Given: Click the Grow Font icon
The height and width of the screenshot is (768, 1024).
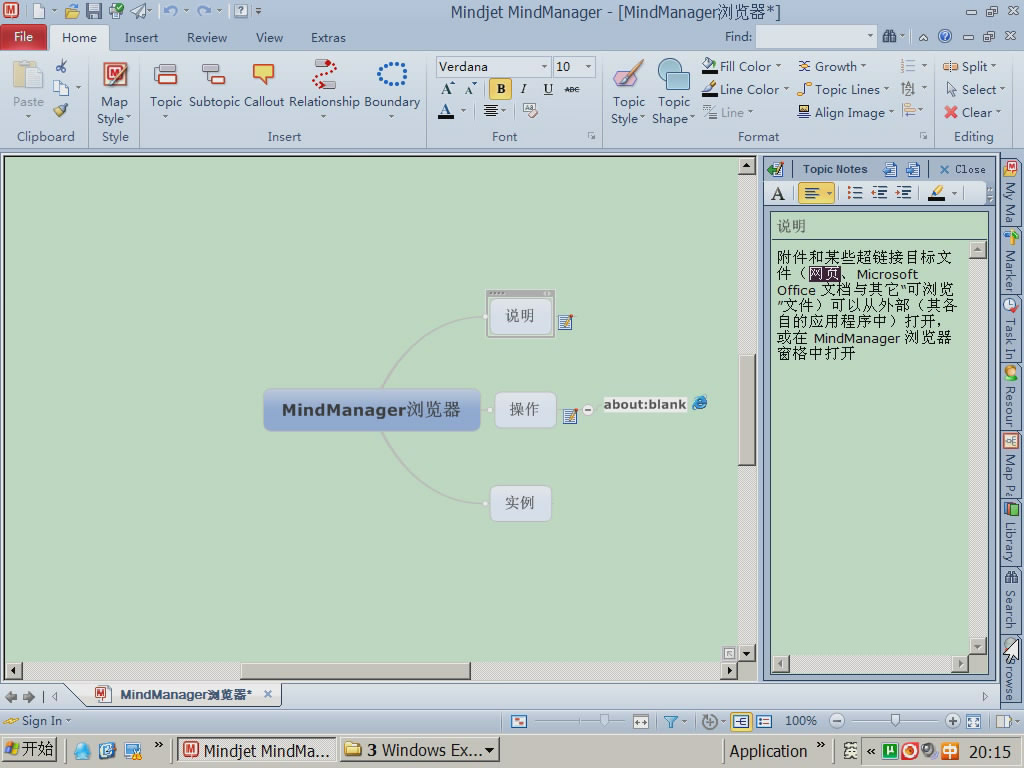Looking at the screenshot, I should tap(447, 89).
